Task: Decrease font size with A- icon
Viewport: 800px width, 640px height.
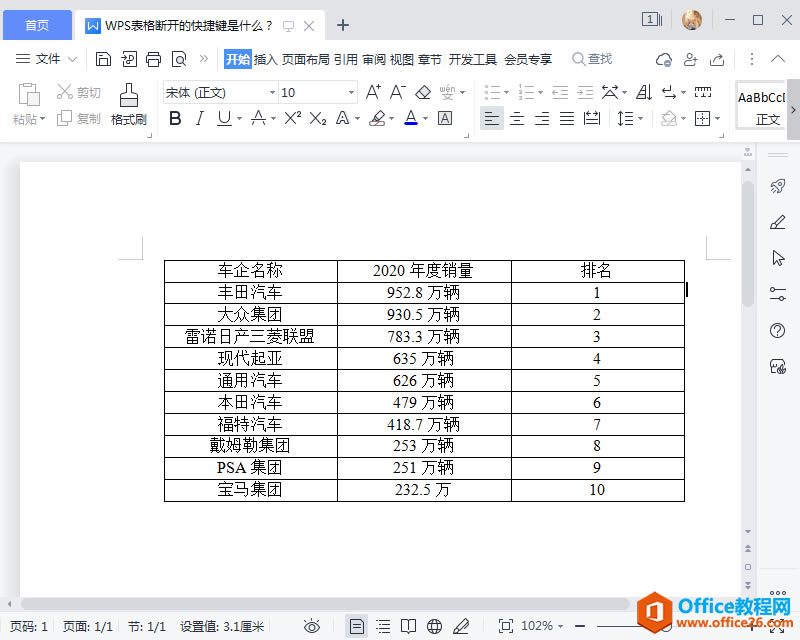Action: pos(397,92)
